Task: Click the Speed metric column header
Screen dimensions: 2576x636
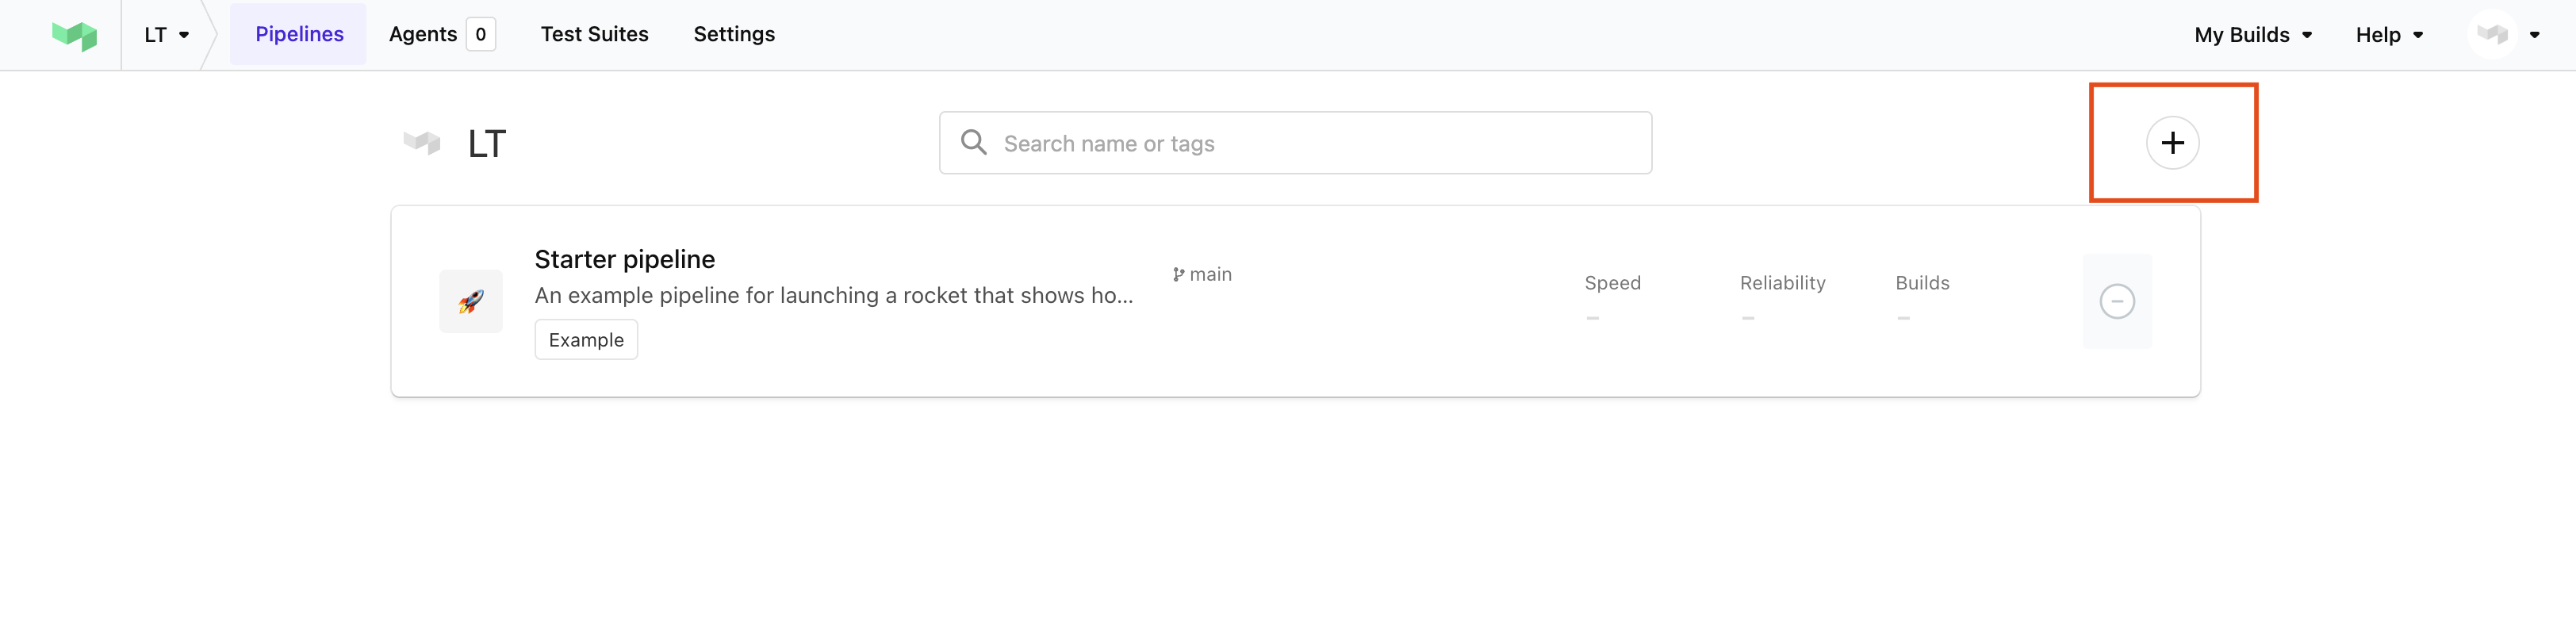Action: [1612, 283]
